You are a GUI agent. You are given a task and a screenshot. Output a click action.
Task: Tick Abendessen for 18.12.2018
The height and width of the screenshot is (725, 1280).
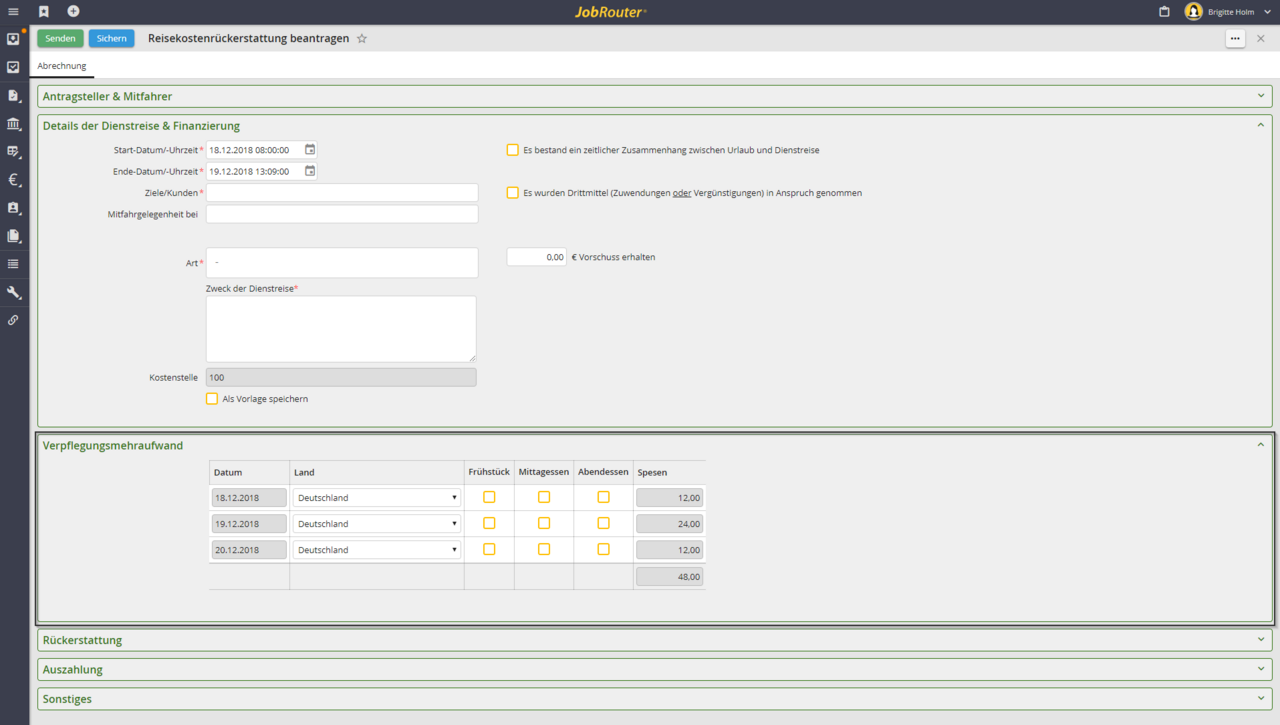tap(603, 497)
